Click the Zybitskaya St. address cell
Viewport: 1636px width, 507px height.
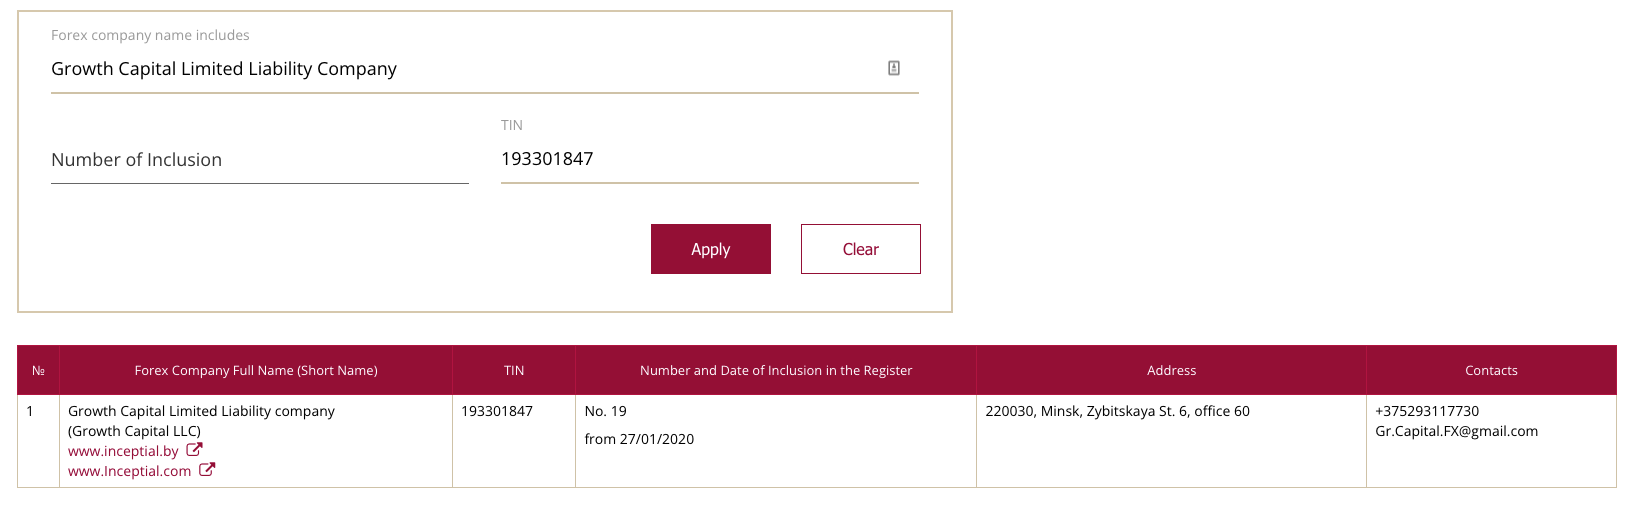pos(1171,441)
